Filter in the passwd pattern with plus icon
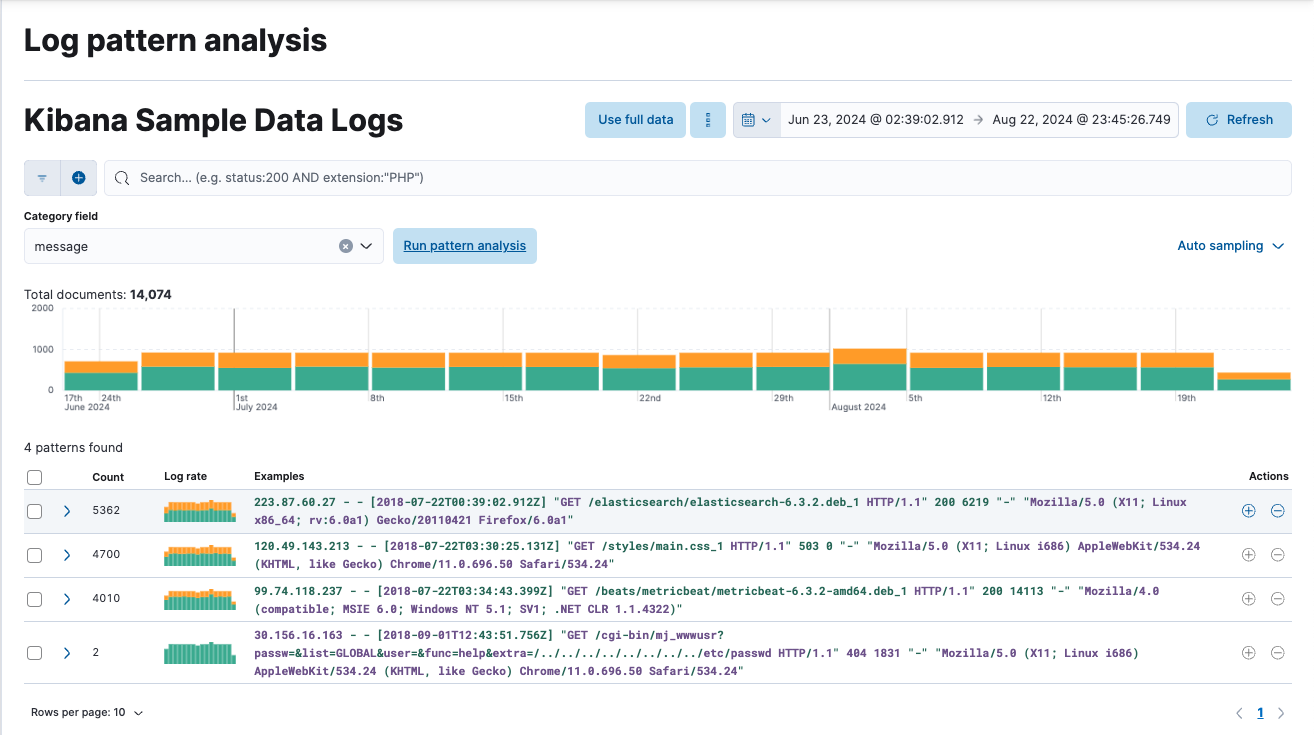1314x735 pixels. pos(1248,652)
